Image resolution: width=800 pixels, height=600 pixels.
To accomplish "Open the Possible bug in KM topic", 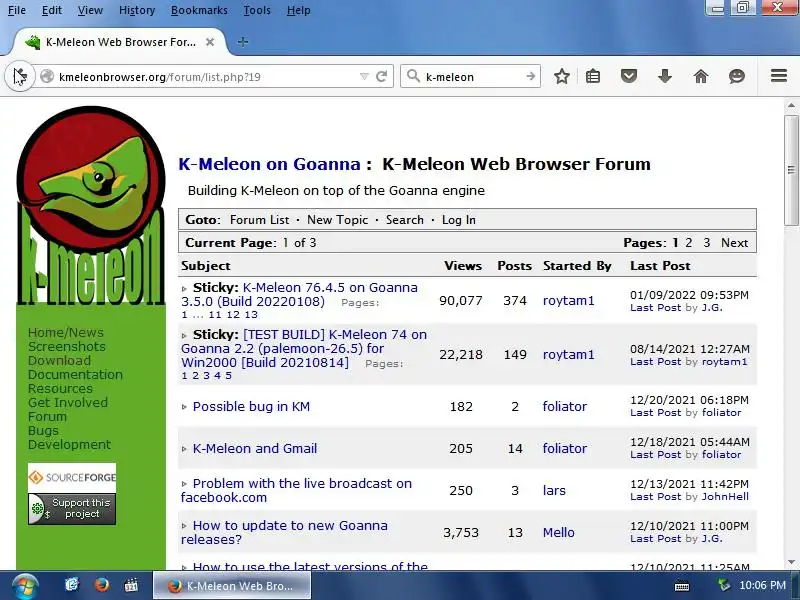I will pos(251,407).
